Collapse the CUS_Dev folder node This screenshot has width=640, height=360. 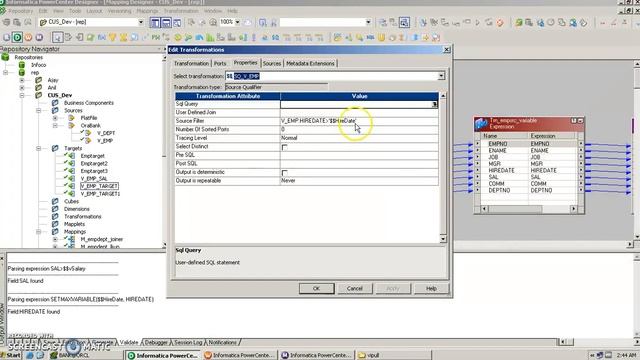coord(22,95)
